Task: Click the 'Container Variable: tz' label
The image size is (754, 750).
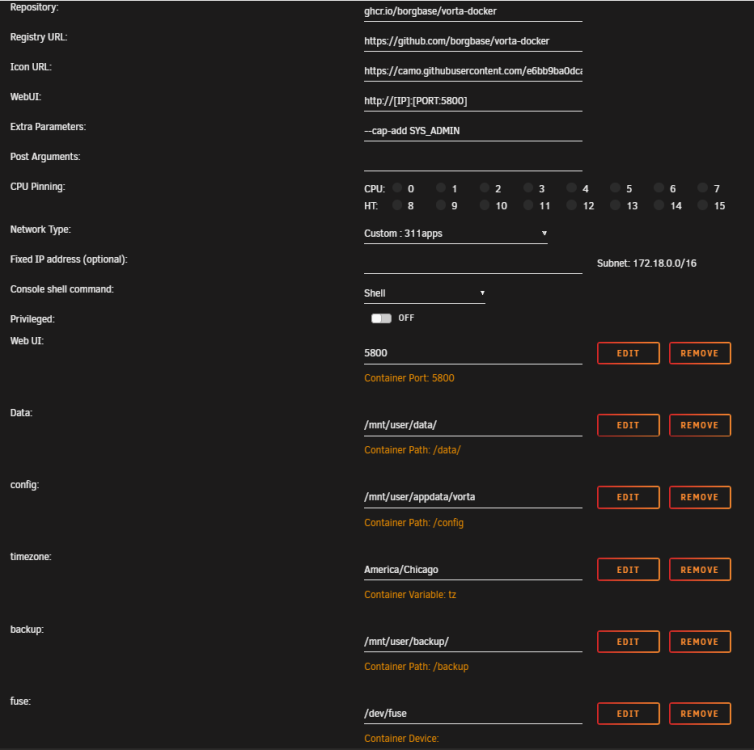Action: point(410,595)
